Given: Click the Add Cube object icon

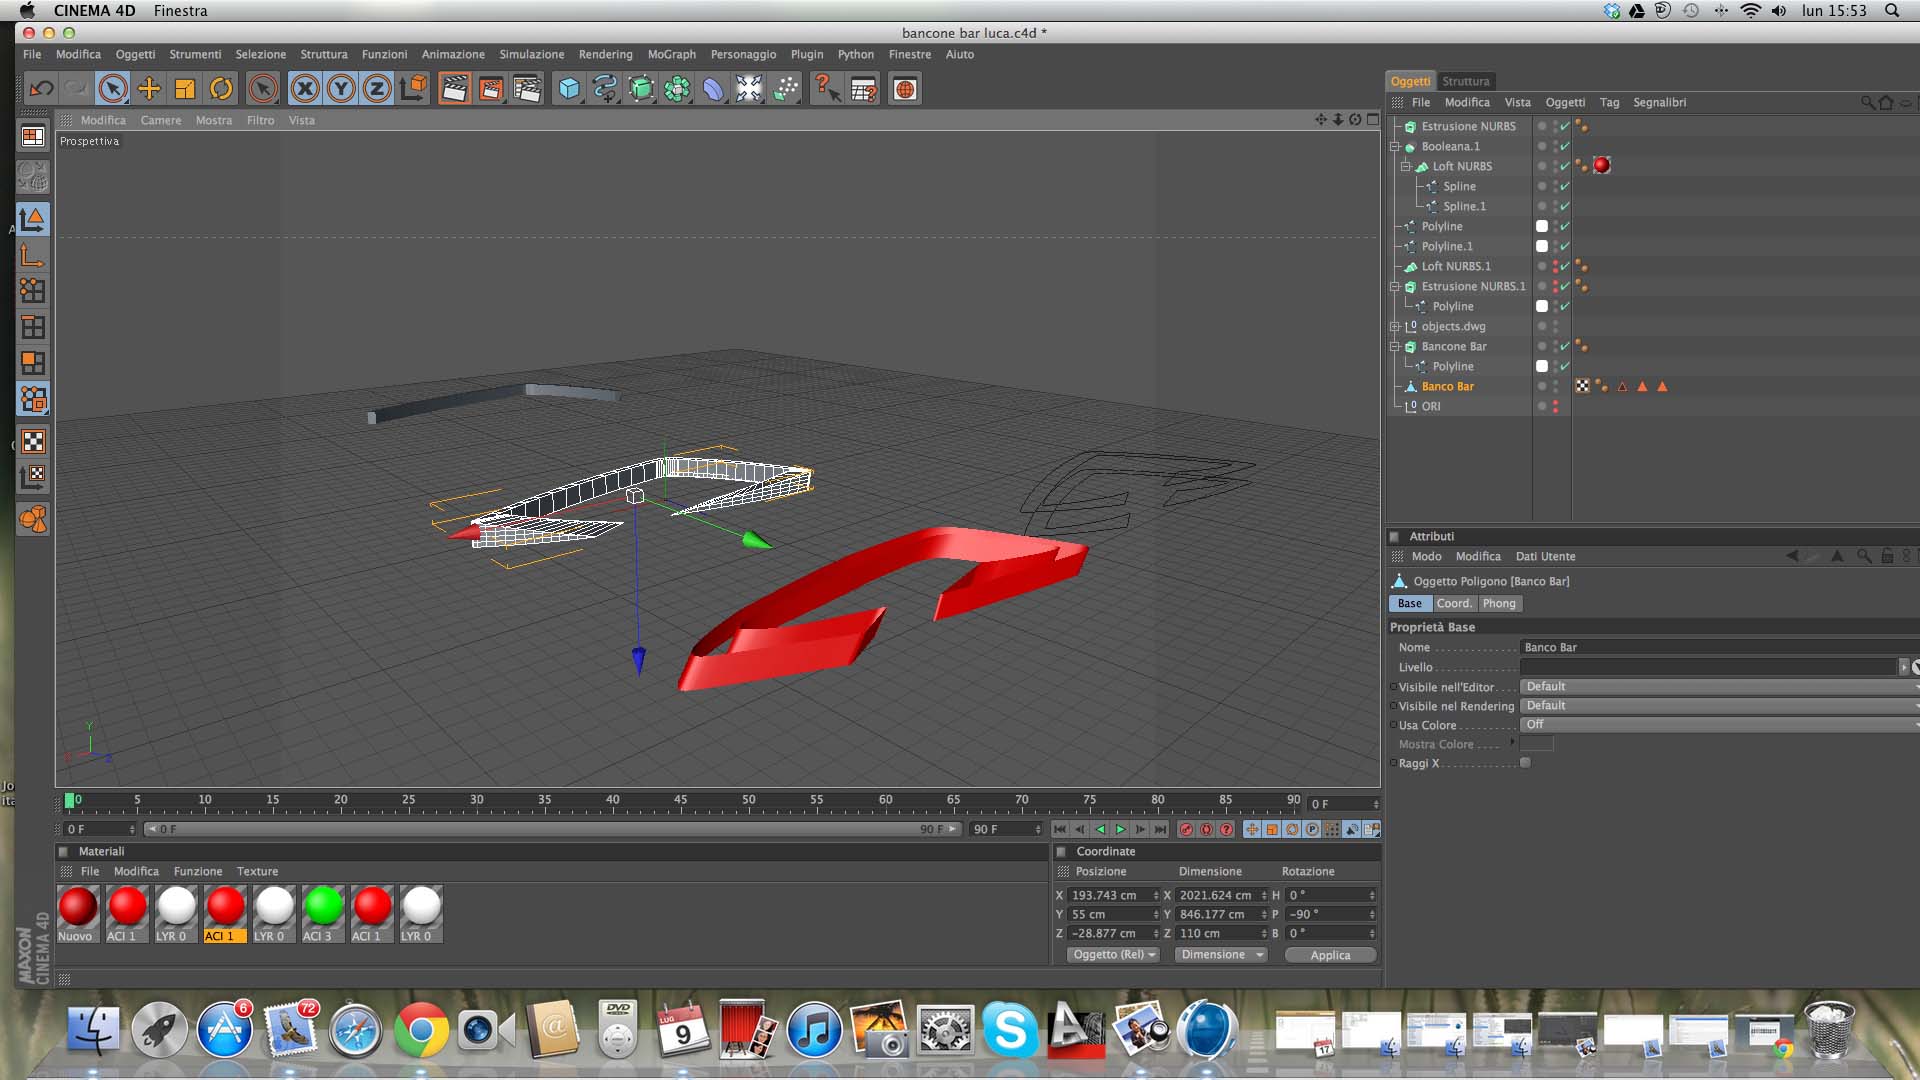Looking at the screenshot, I should (x=569, y=89).
